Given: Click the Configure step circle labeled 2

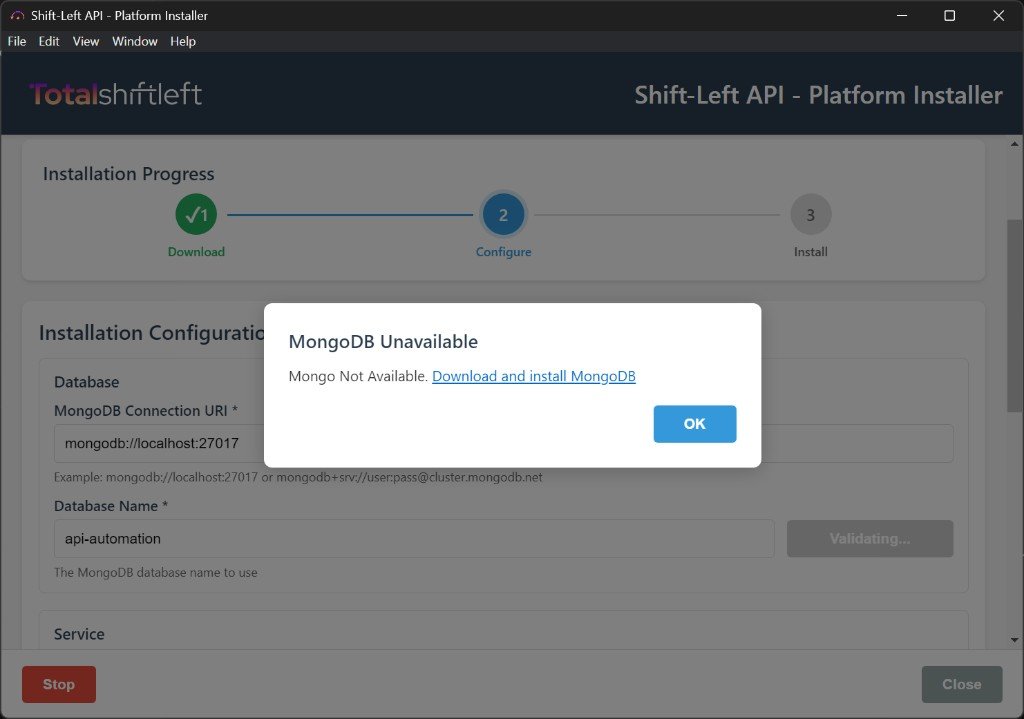Looking at the screenshot, I should coord(503,214).
